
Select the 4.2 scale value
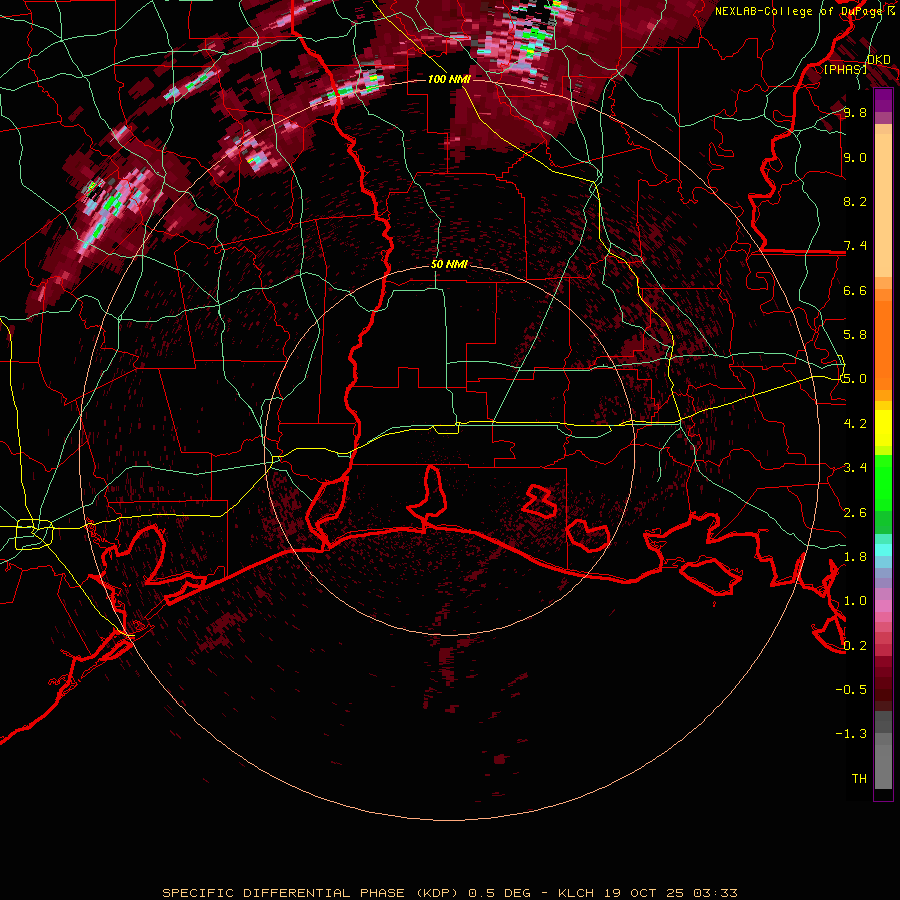(855, 424)
